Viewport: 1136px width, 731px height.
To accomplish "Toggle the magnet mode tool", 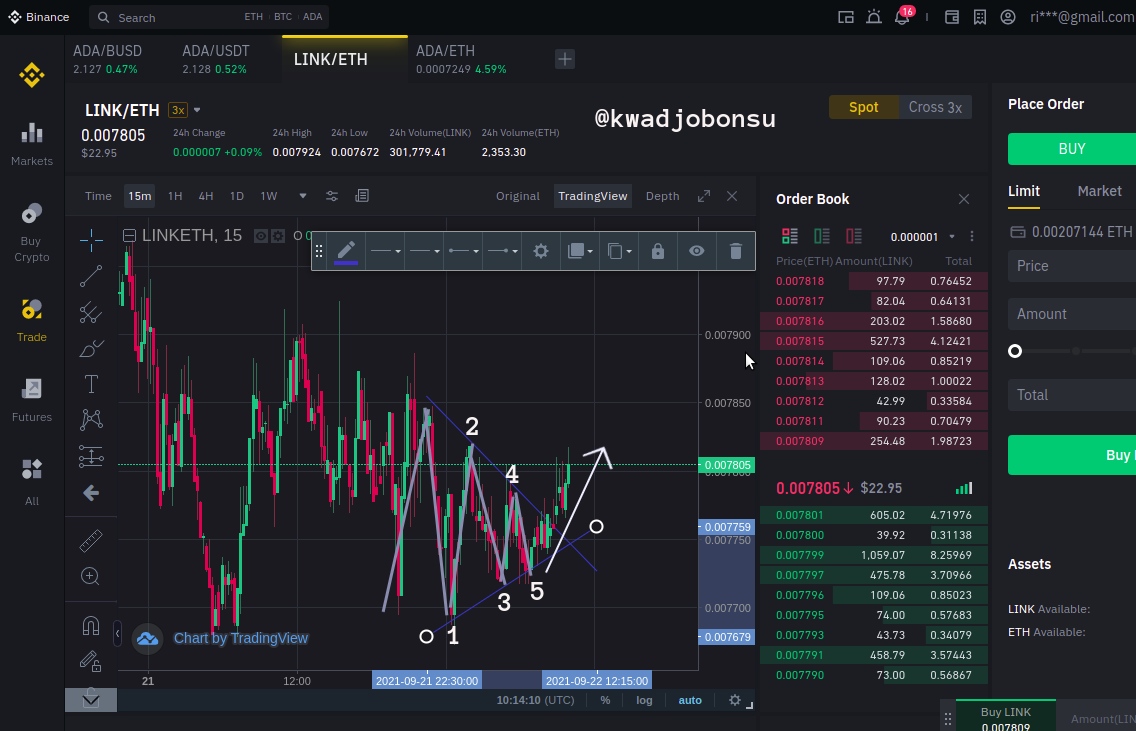I will pos(91,625).
